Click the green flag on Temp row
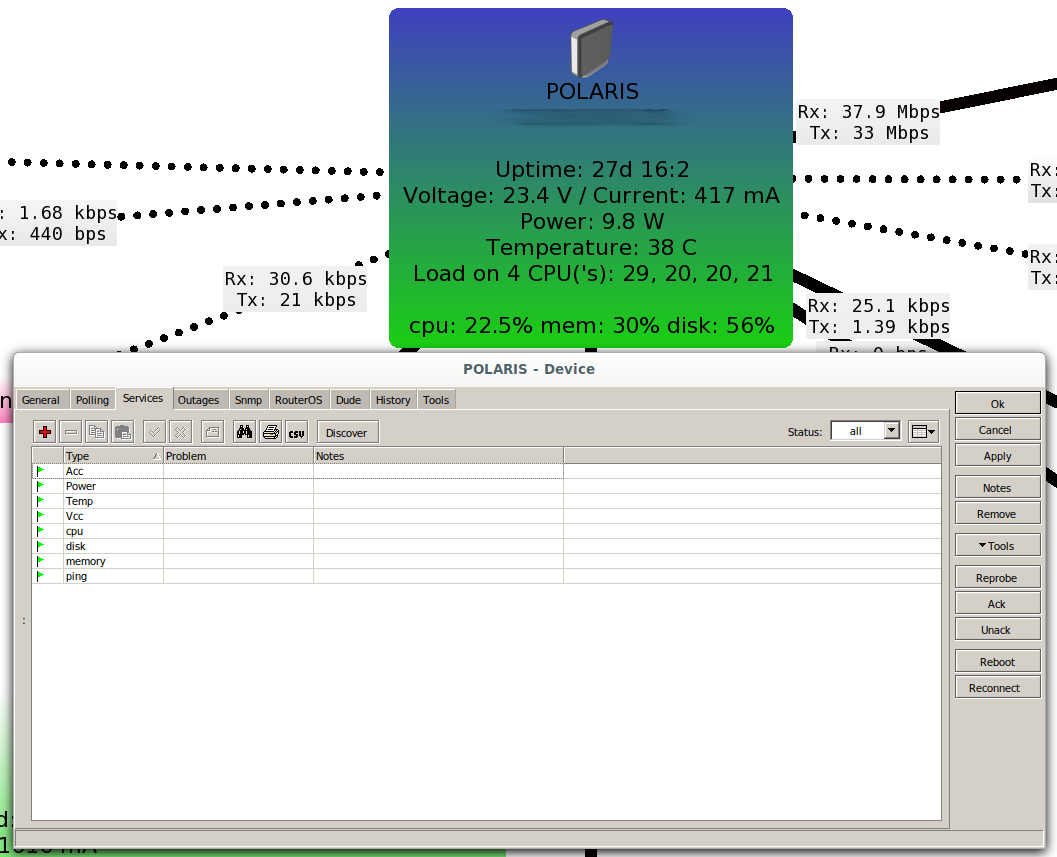Viewport: 1057px width, 857px height. (x=40, y=500)
